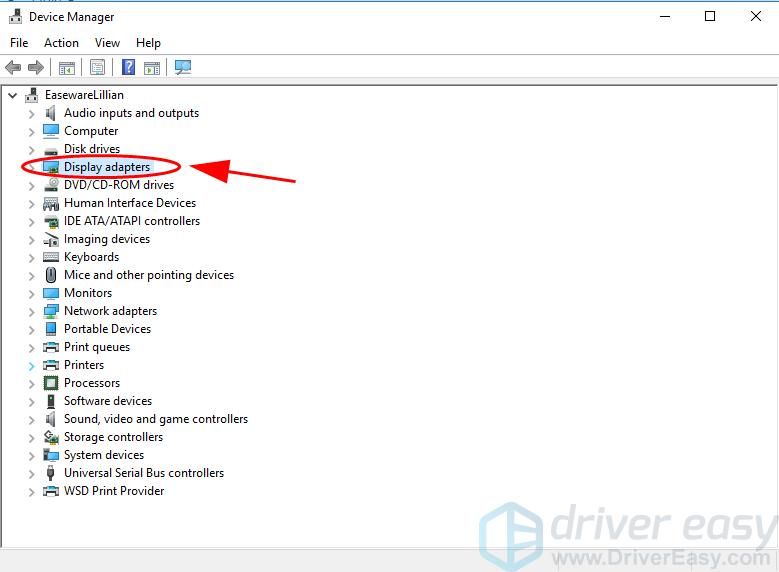Select Mice and other pointing devices
Viewport: 779px width, 572px height.
coord(148,275)
